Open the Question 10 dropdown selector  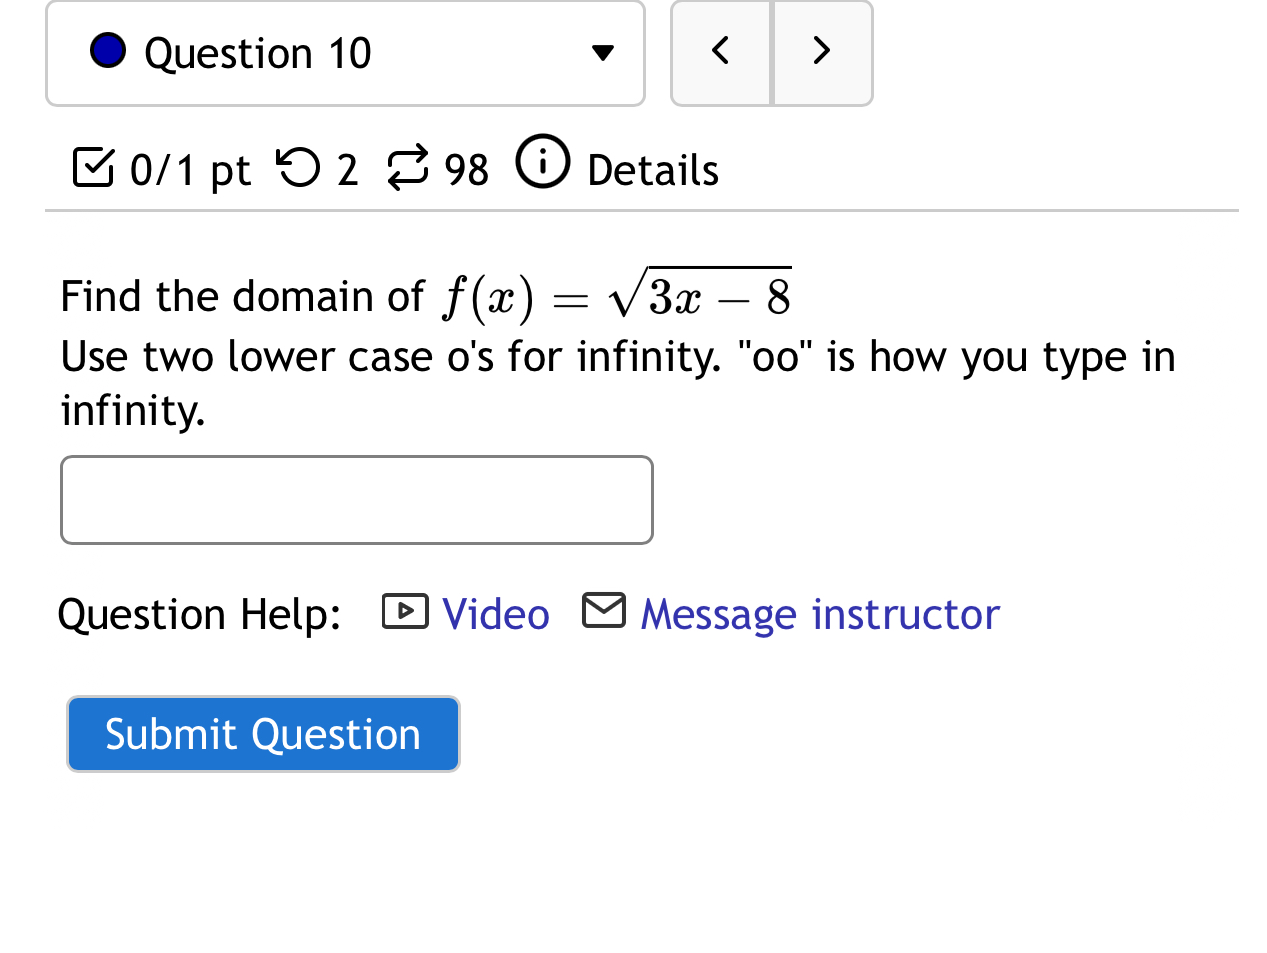(x=345, y=53)
